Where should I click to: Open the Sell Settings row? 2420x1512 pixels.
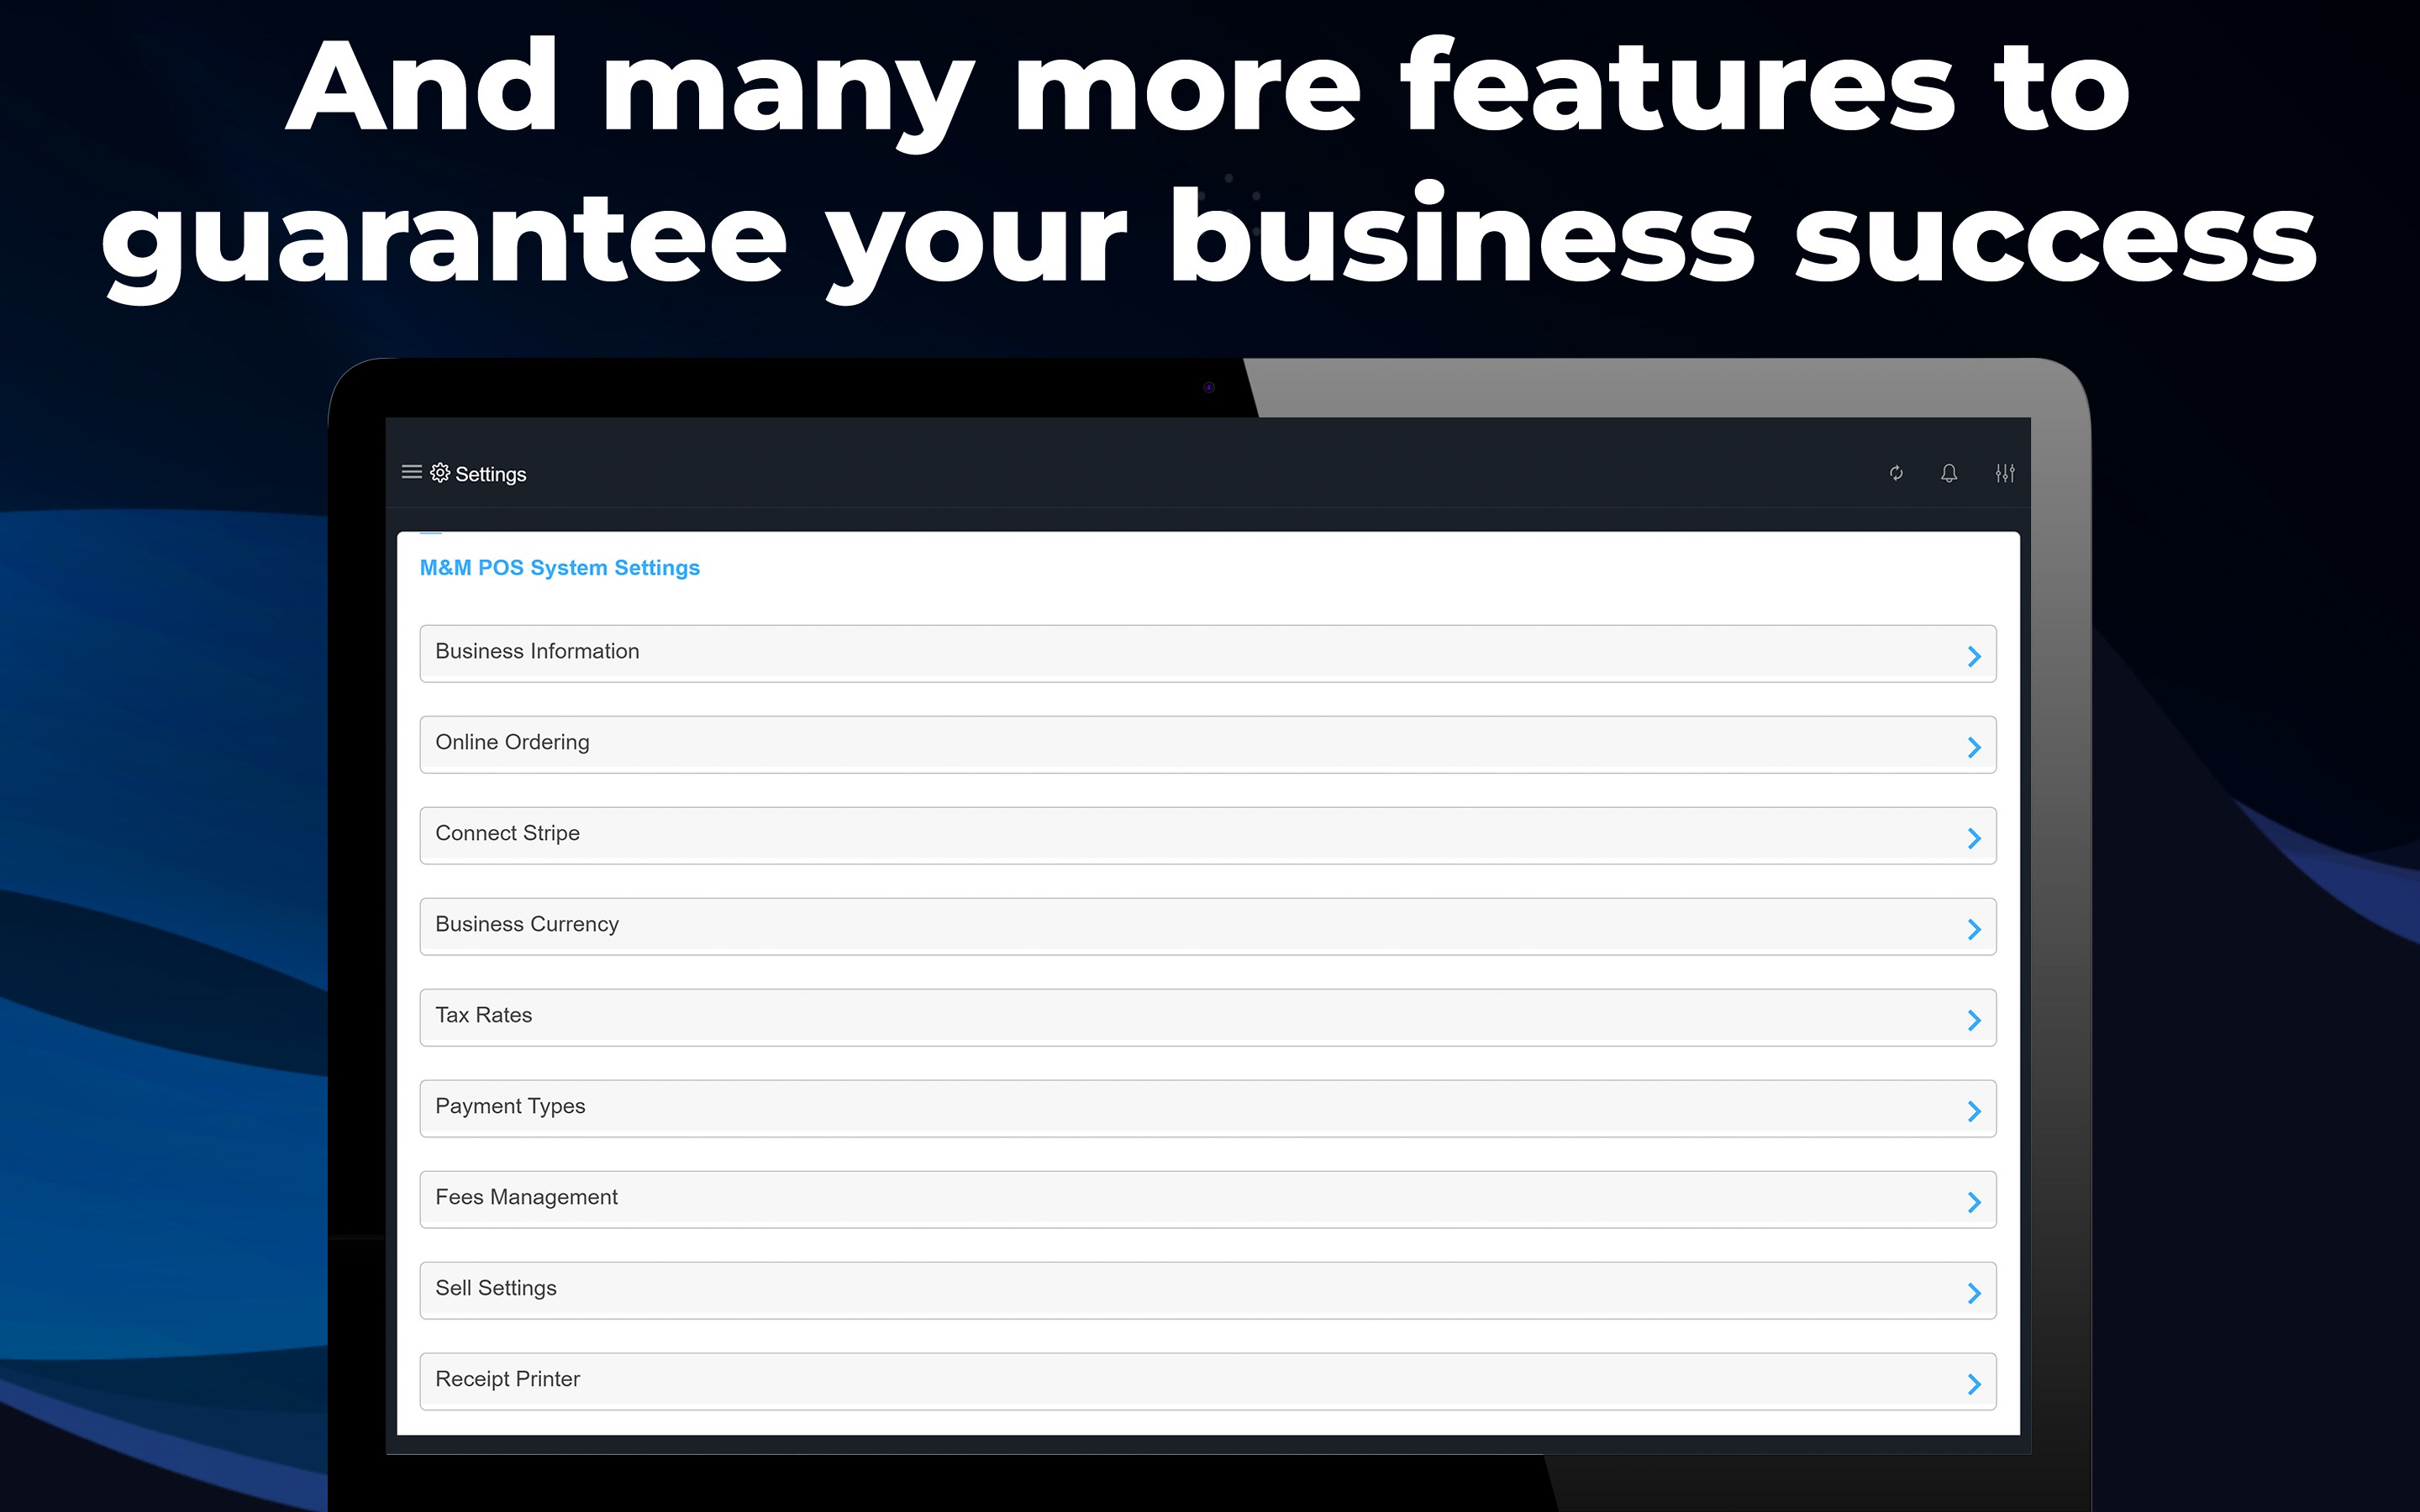point(1207,1290)
